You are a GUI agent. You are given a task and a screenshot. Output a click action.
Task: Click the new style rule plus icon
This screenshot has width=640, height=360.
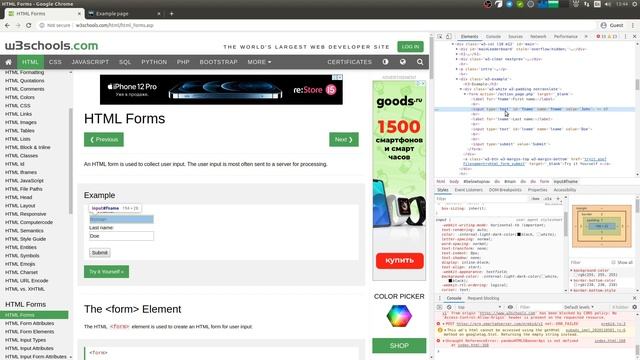point(558,199)
